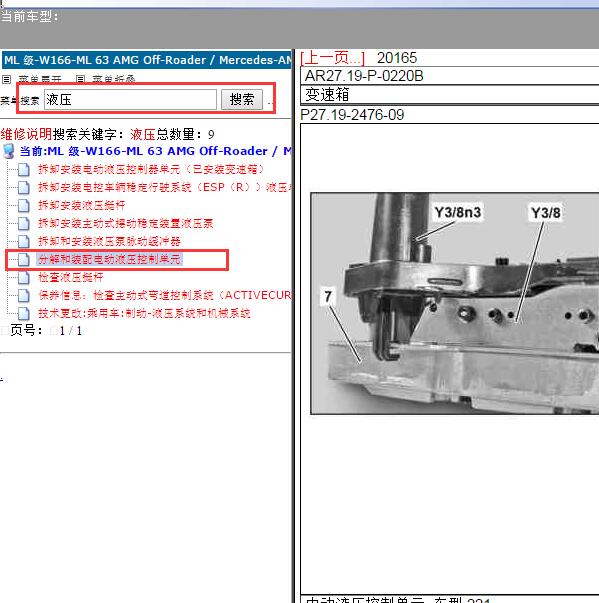Open 拆卸安装电动液压控制器单元（已安装变速箱）
Screen dimensions: 599x603
(x=151, y=169)
